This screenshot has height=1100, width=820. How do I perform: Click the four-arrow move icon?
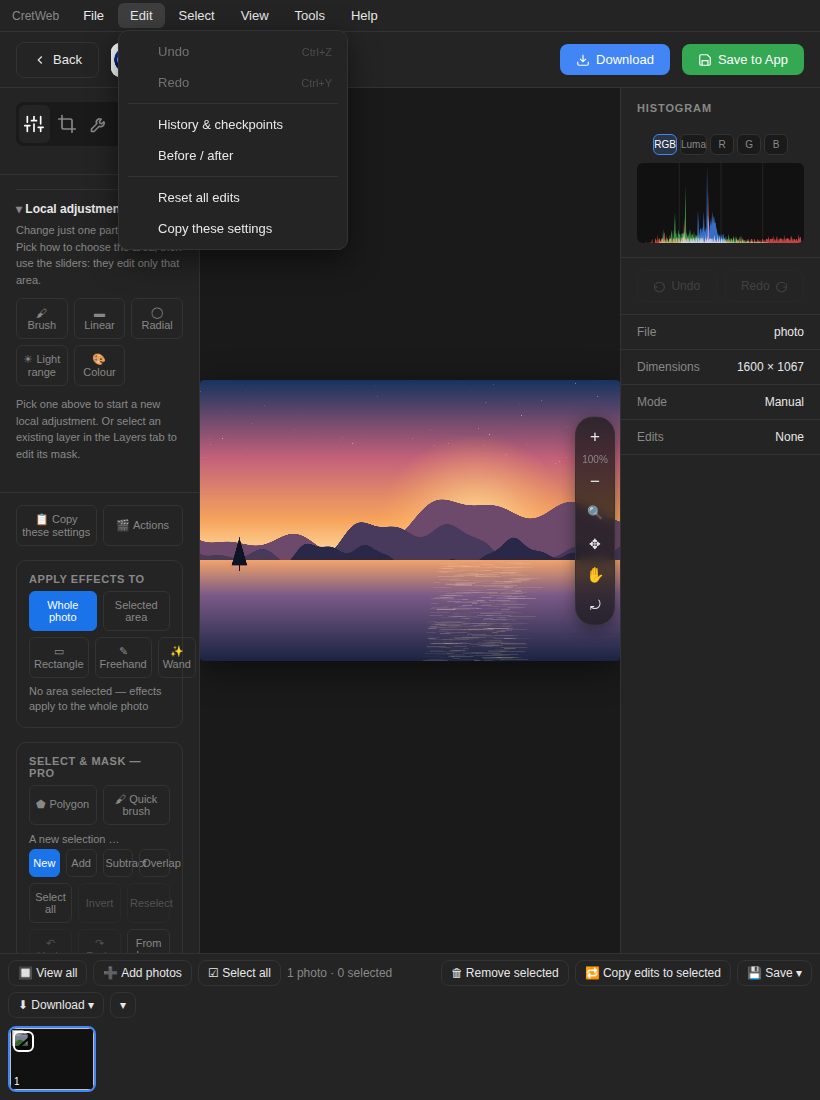tap(595, 544)
